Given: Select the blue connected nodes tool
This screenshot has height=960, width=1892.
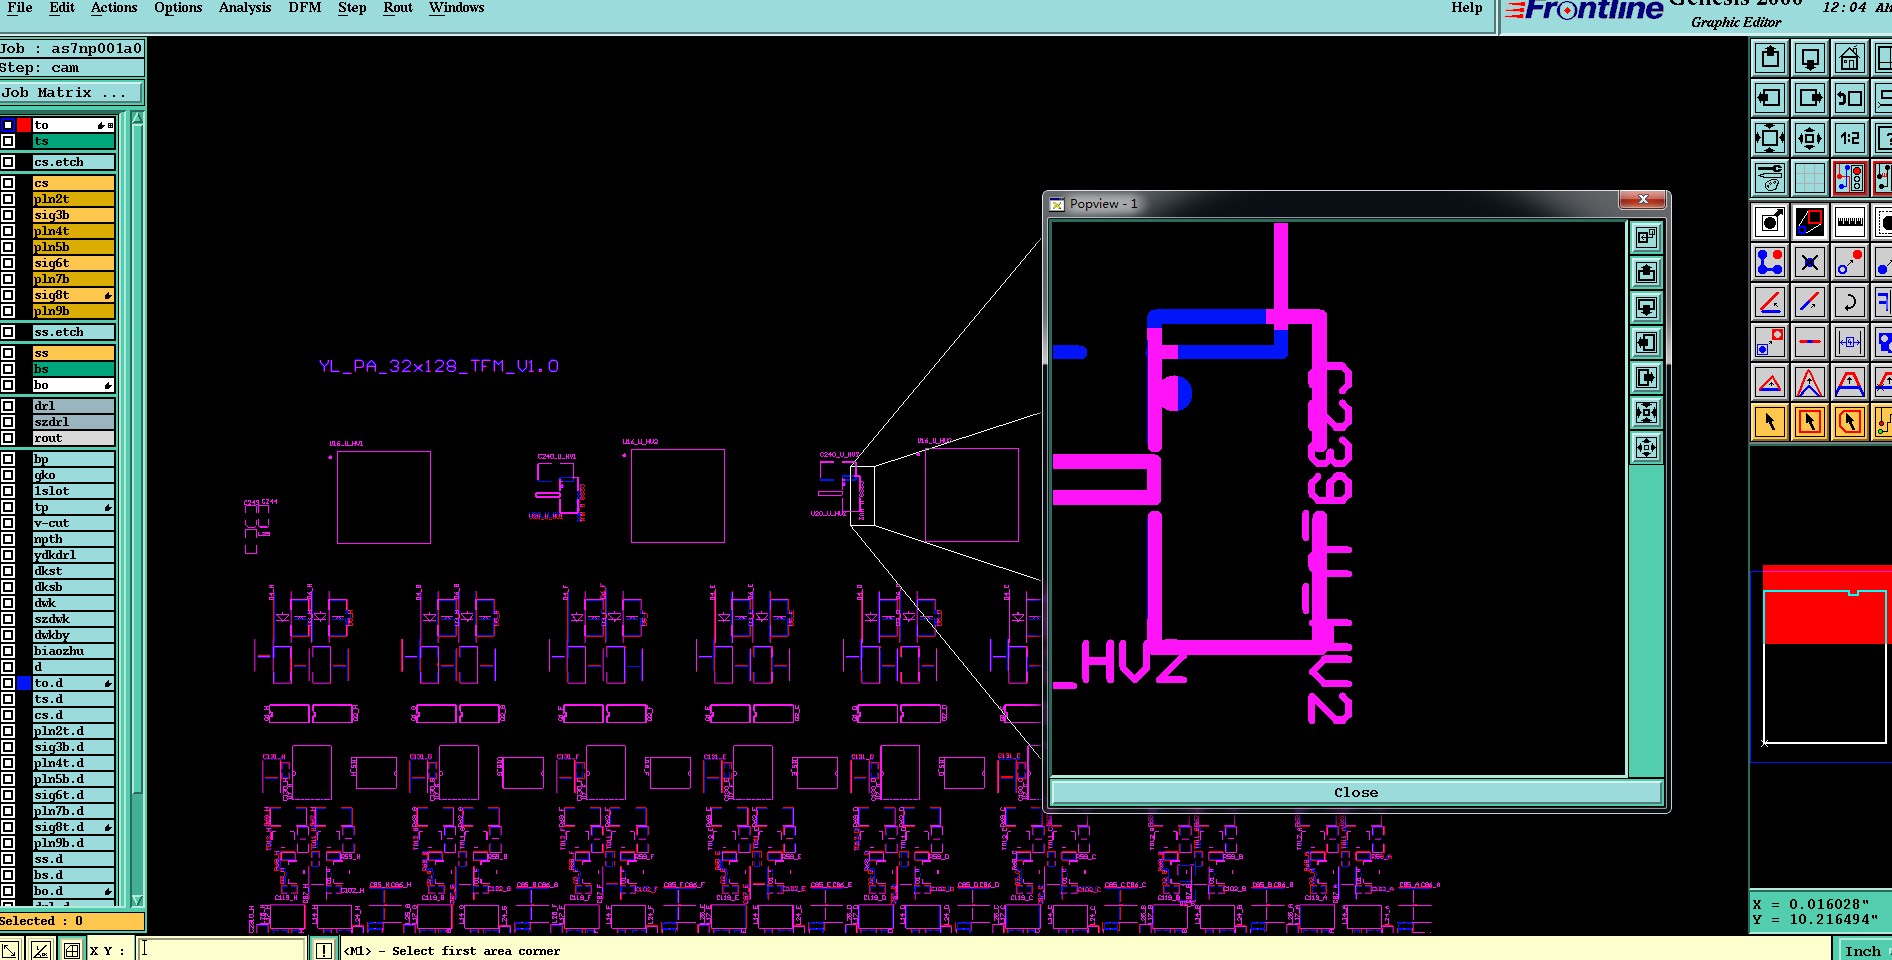Looking at the screenshot, I should click(1770, 262).
